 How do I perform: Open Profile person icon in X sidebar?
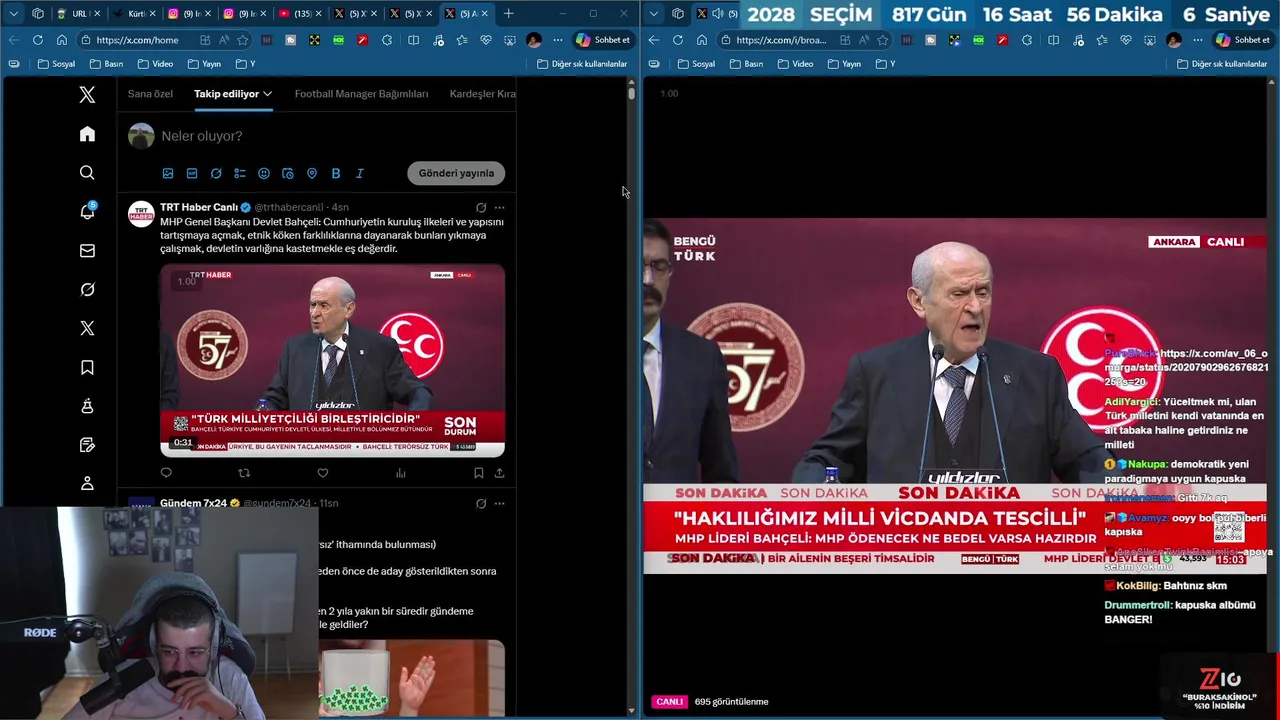coord(87,483)
